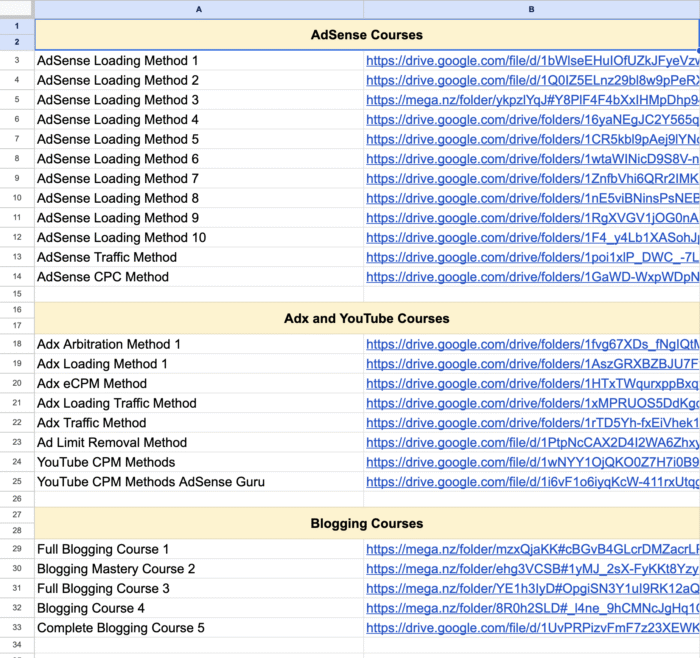
Task: Open the AdSense Loading Method 2 drive link
Action: [x=533, y=80]
